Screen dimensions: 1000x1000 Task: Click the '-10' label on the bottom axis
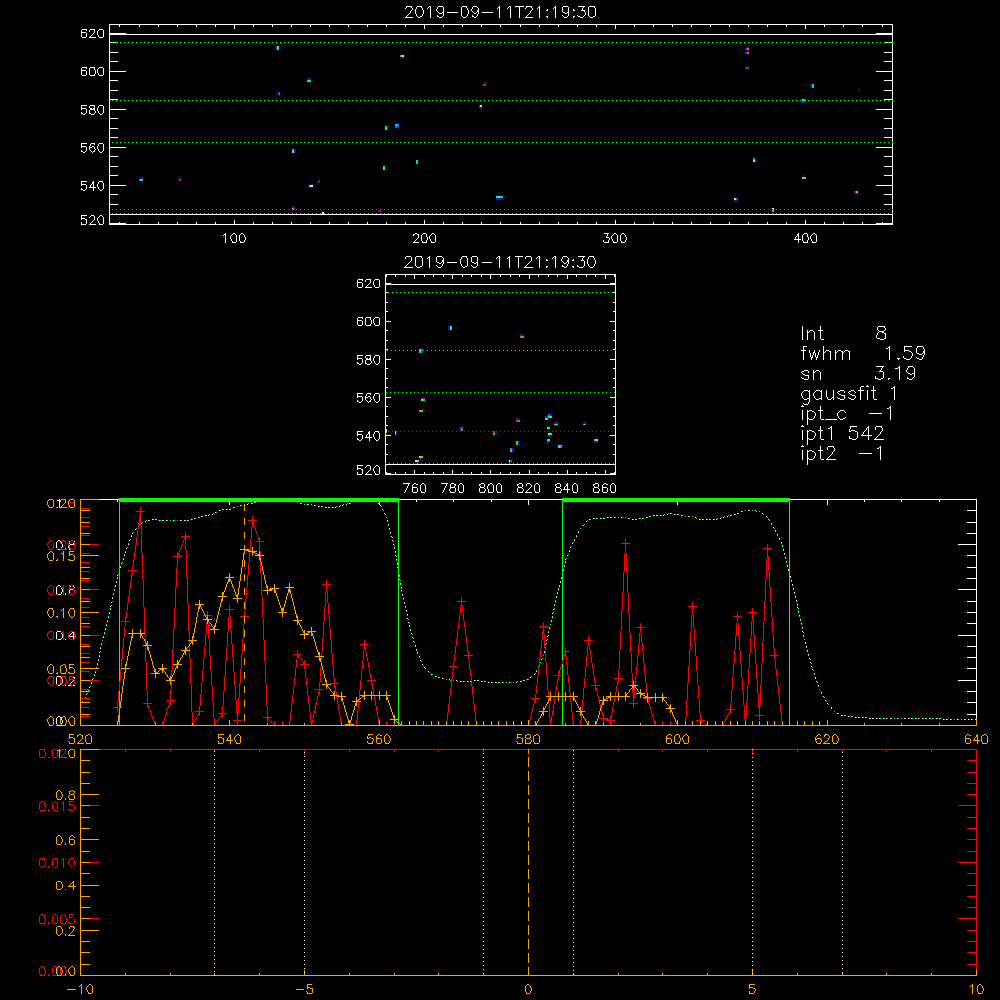pyautogui.click(x=80, y=989)
